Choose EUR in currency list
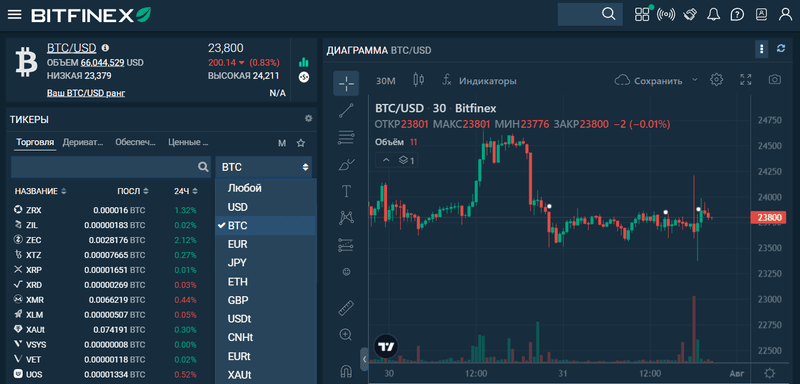The height and width of the screenshot is (384, 800). coord(266,244)
